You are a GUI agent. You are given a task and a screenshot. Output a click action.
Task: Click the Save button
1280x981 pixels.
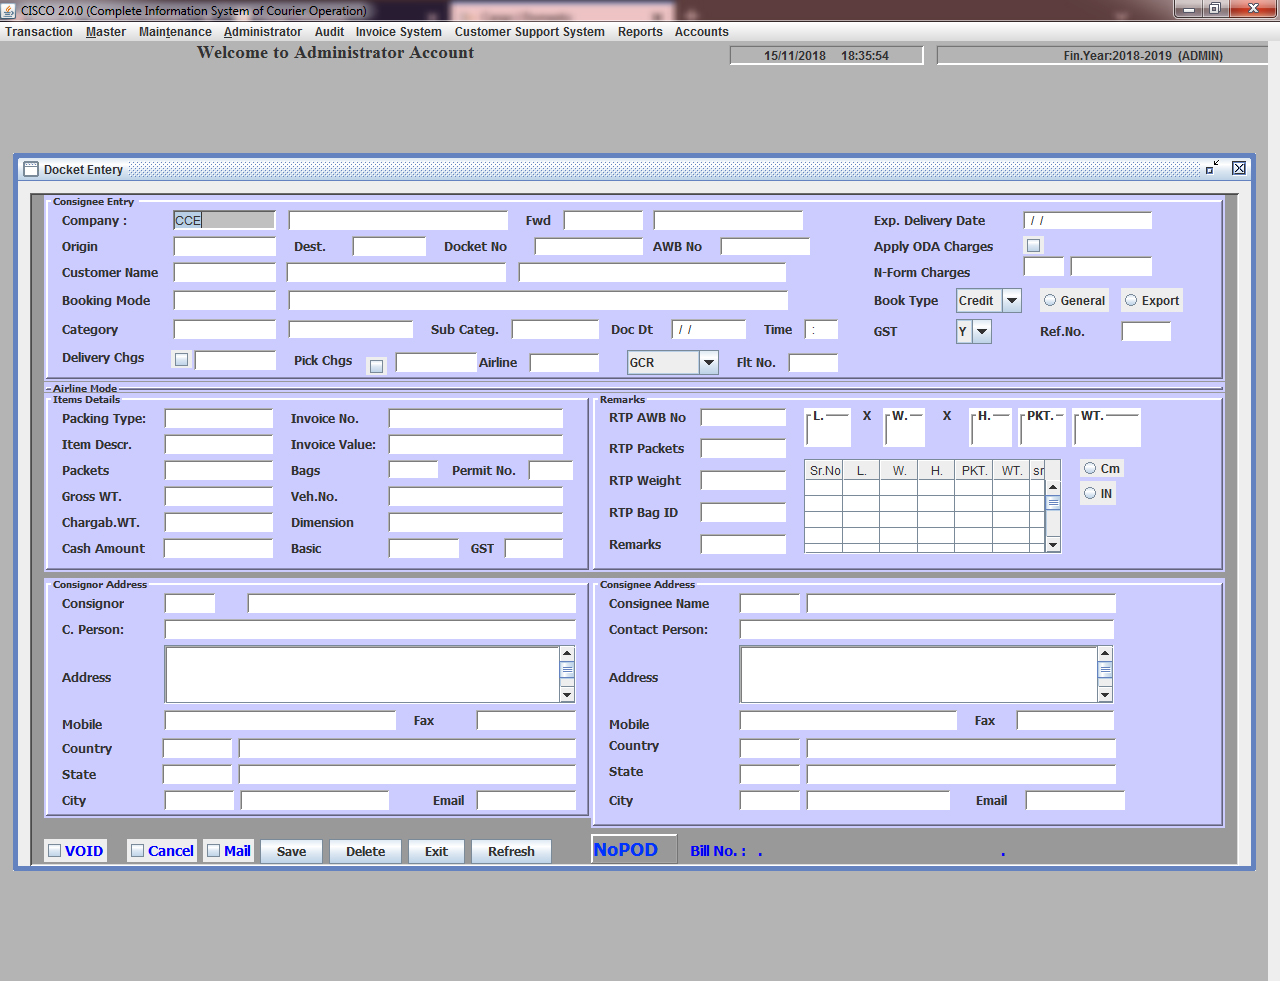coord(292,851)
